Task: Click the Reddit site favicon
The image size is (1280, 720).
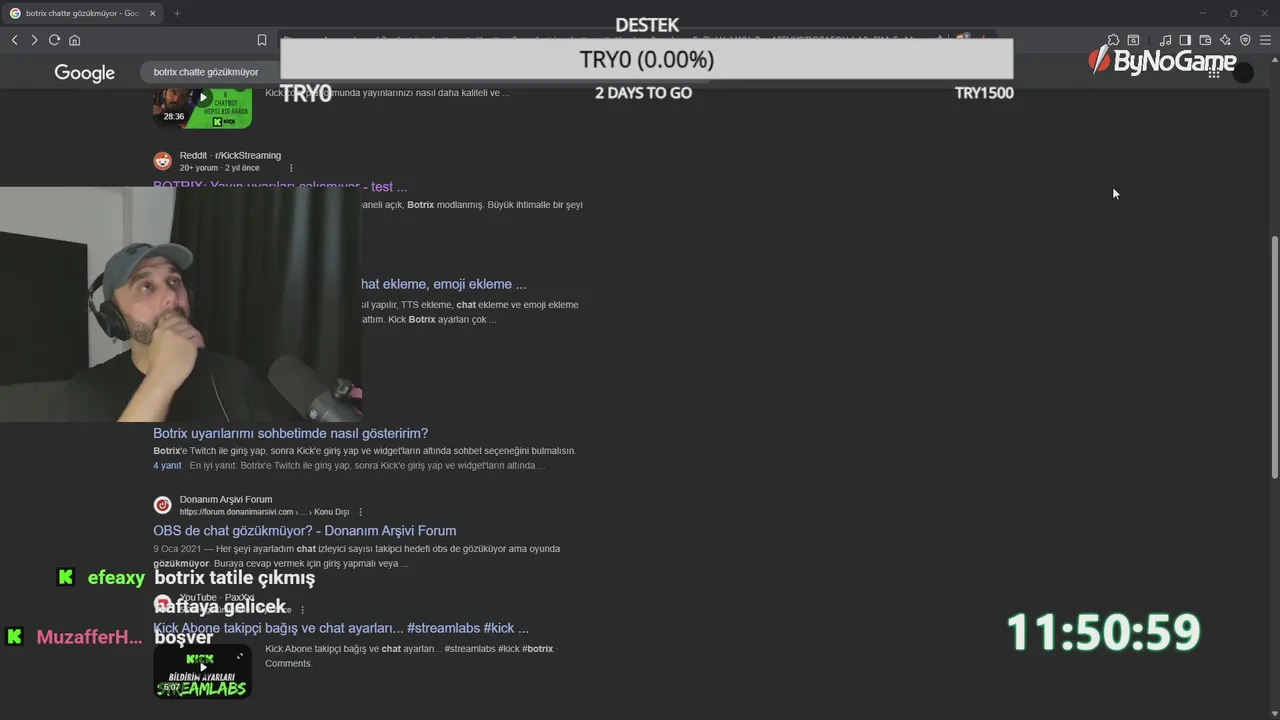Action: coord(163,161)
